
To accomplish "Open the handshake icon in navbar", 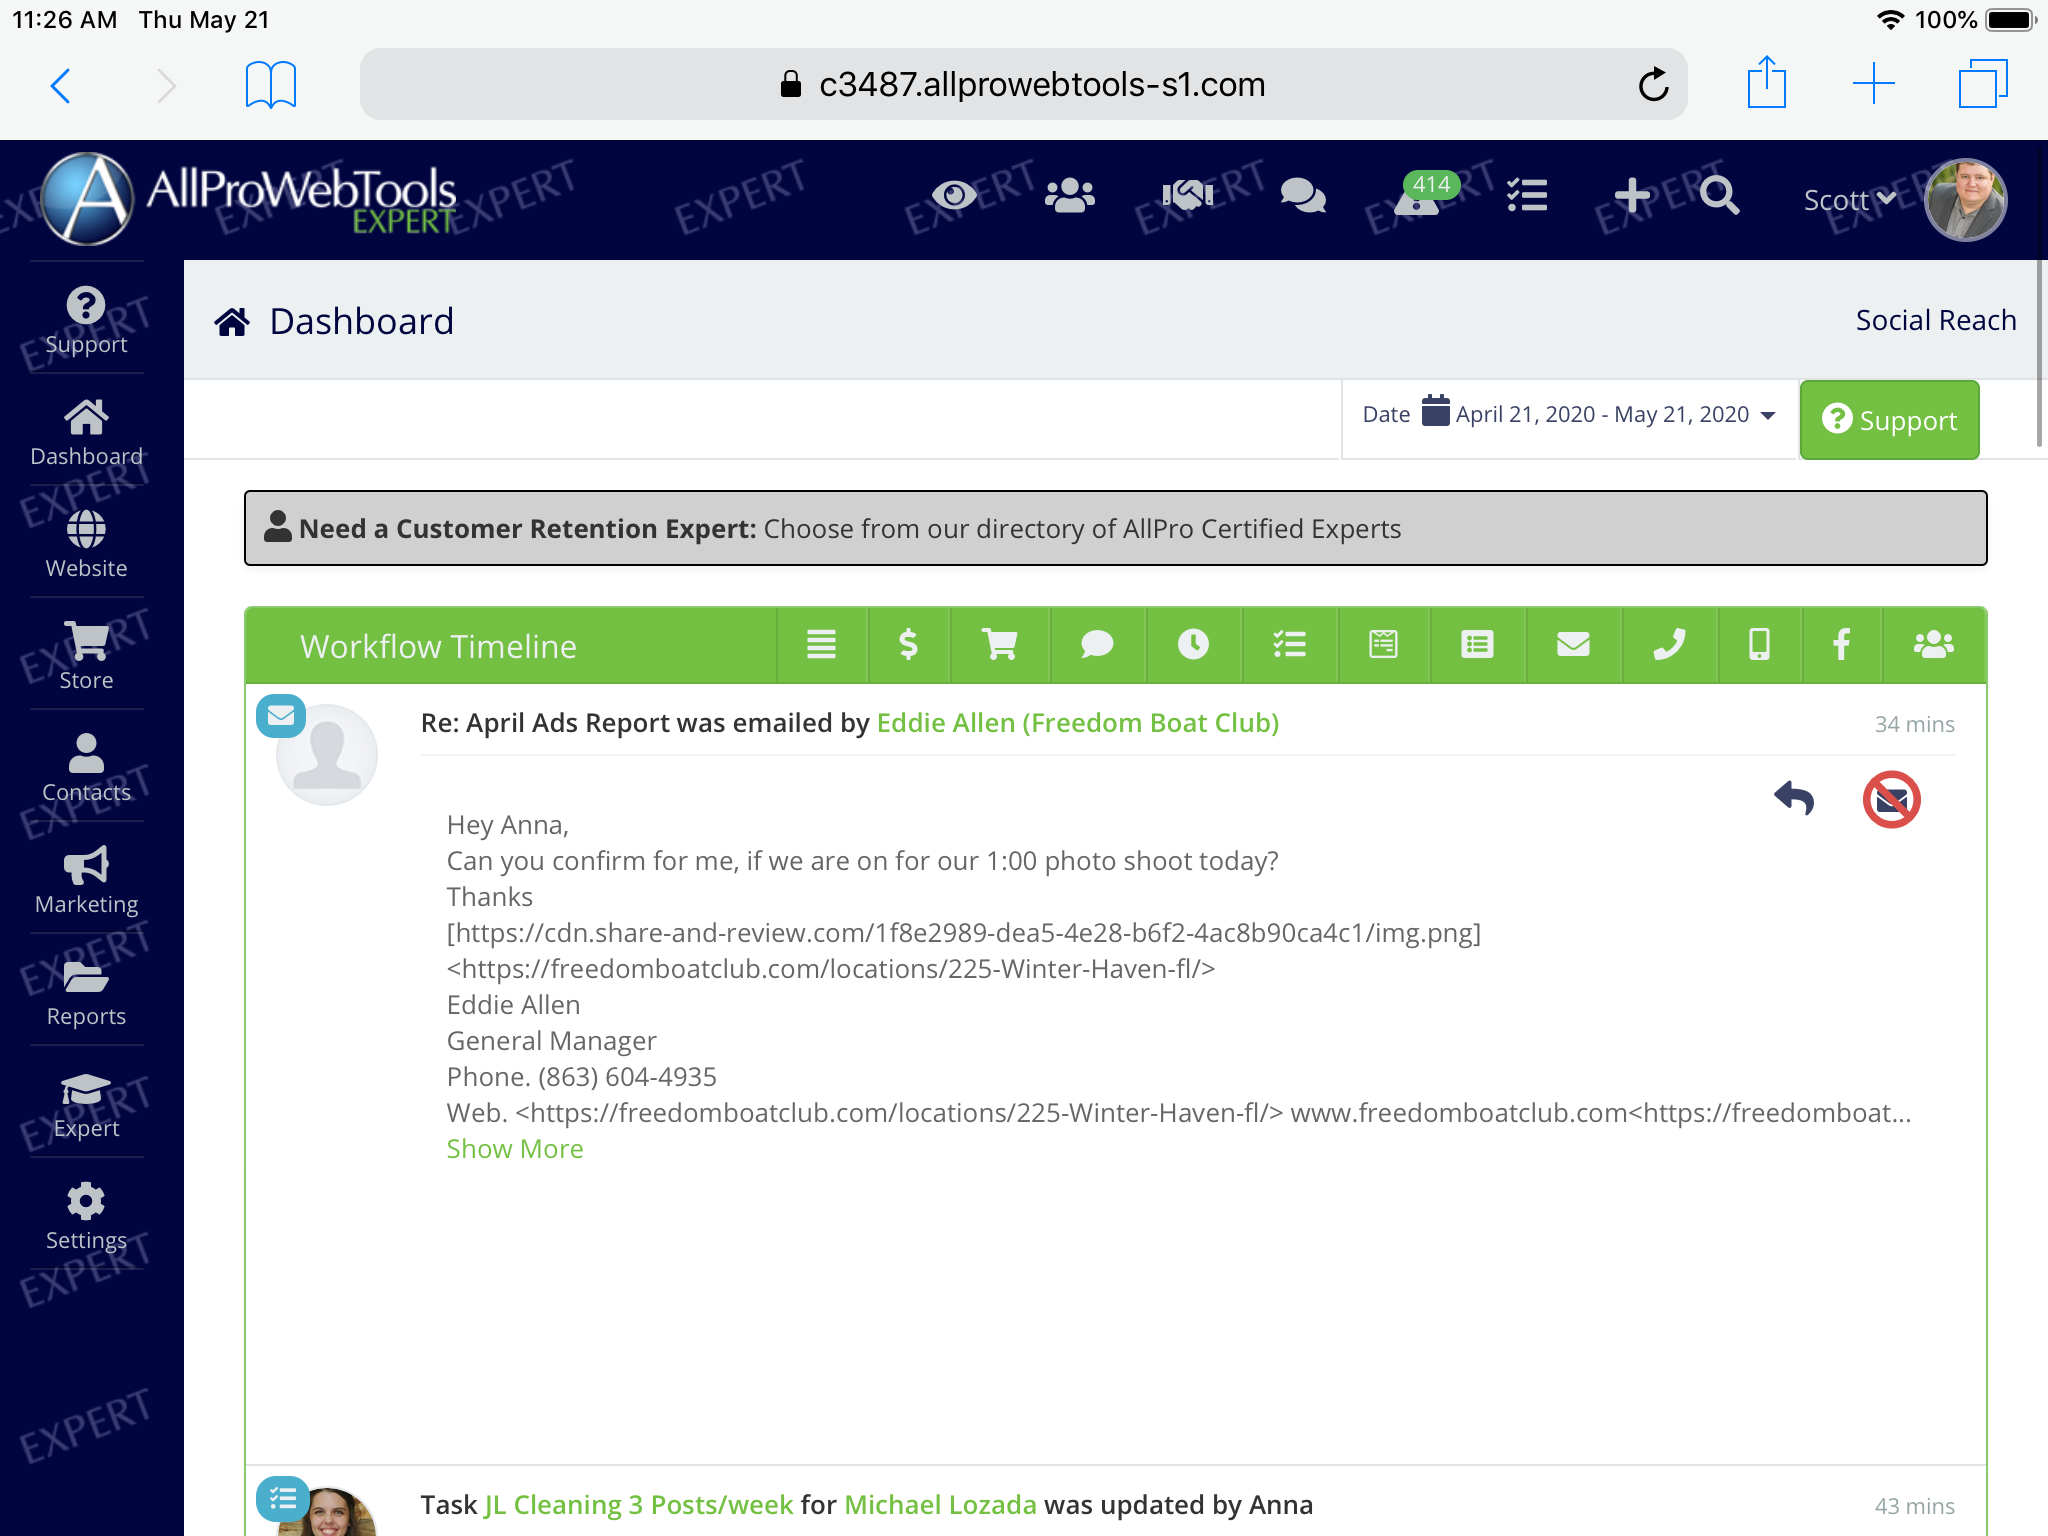I will point(1187,195).
